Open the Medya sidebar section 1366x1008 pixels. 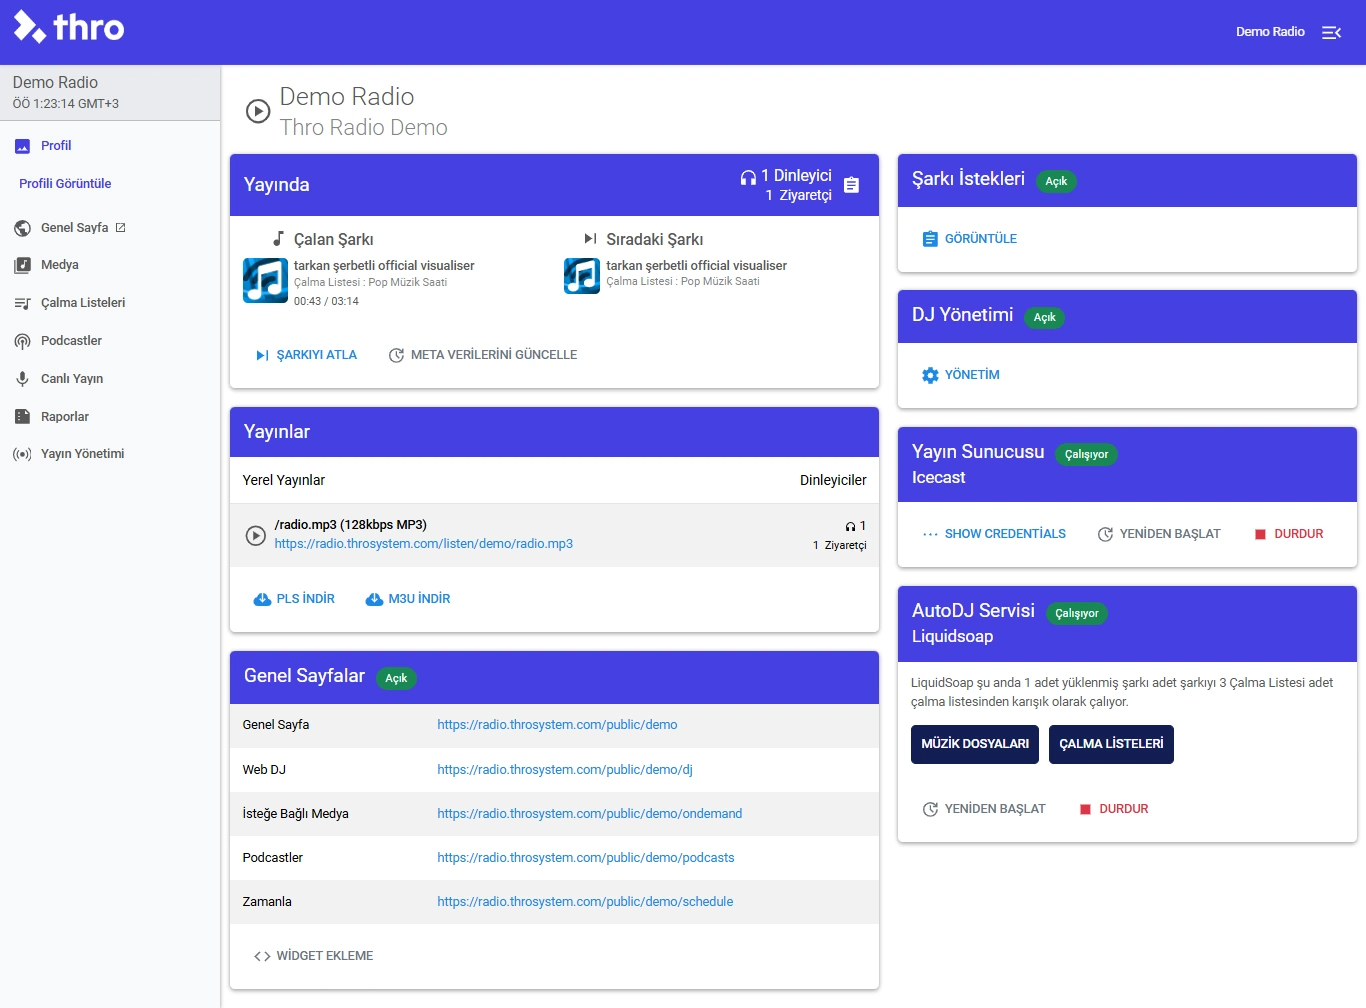point(110,265)
